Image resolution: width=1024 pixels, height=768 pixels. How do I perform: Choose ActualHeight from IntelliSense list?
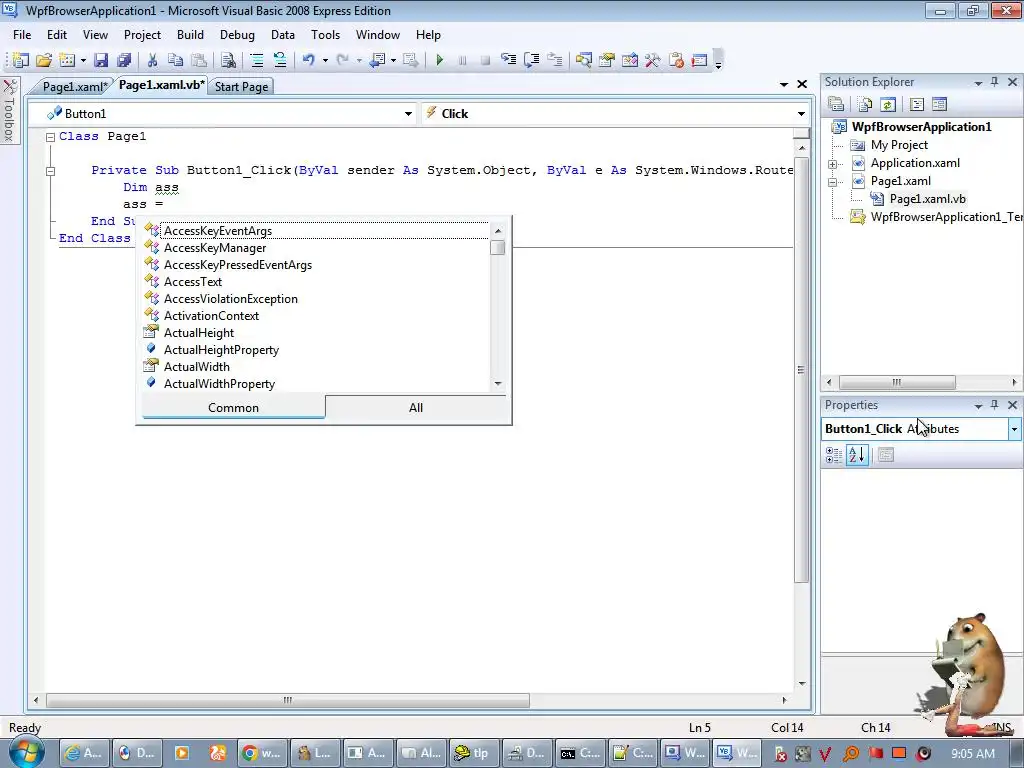pyautogui.click(x=315, y=333)
